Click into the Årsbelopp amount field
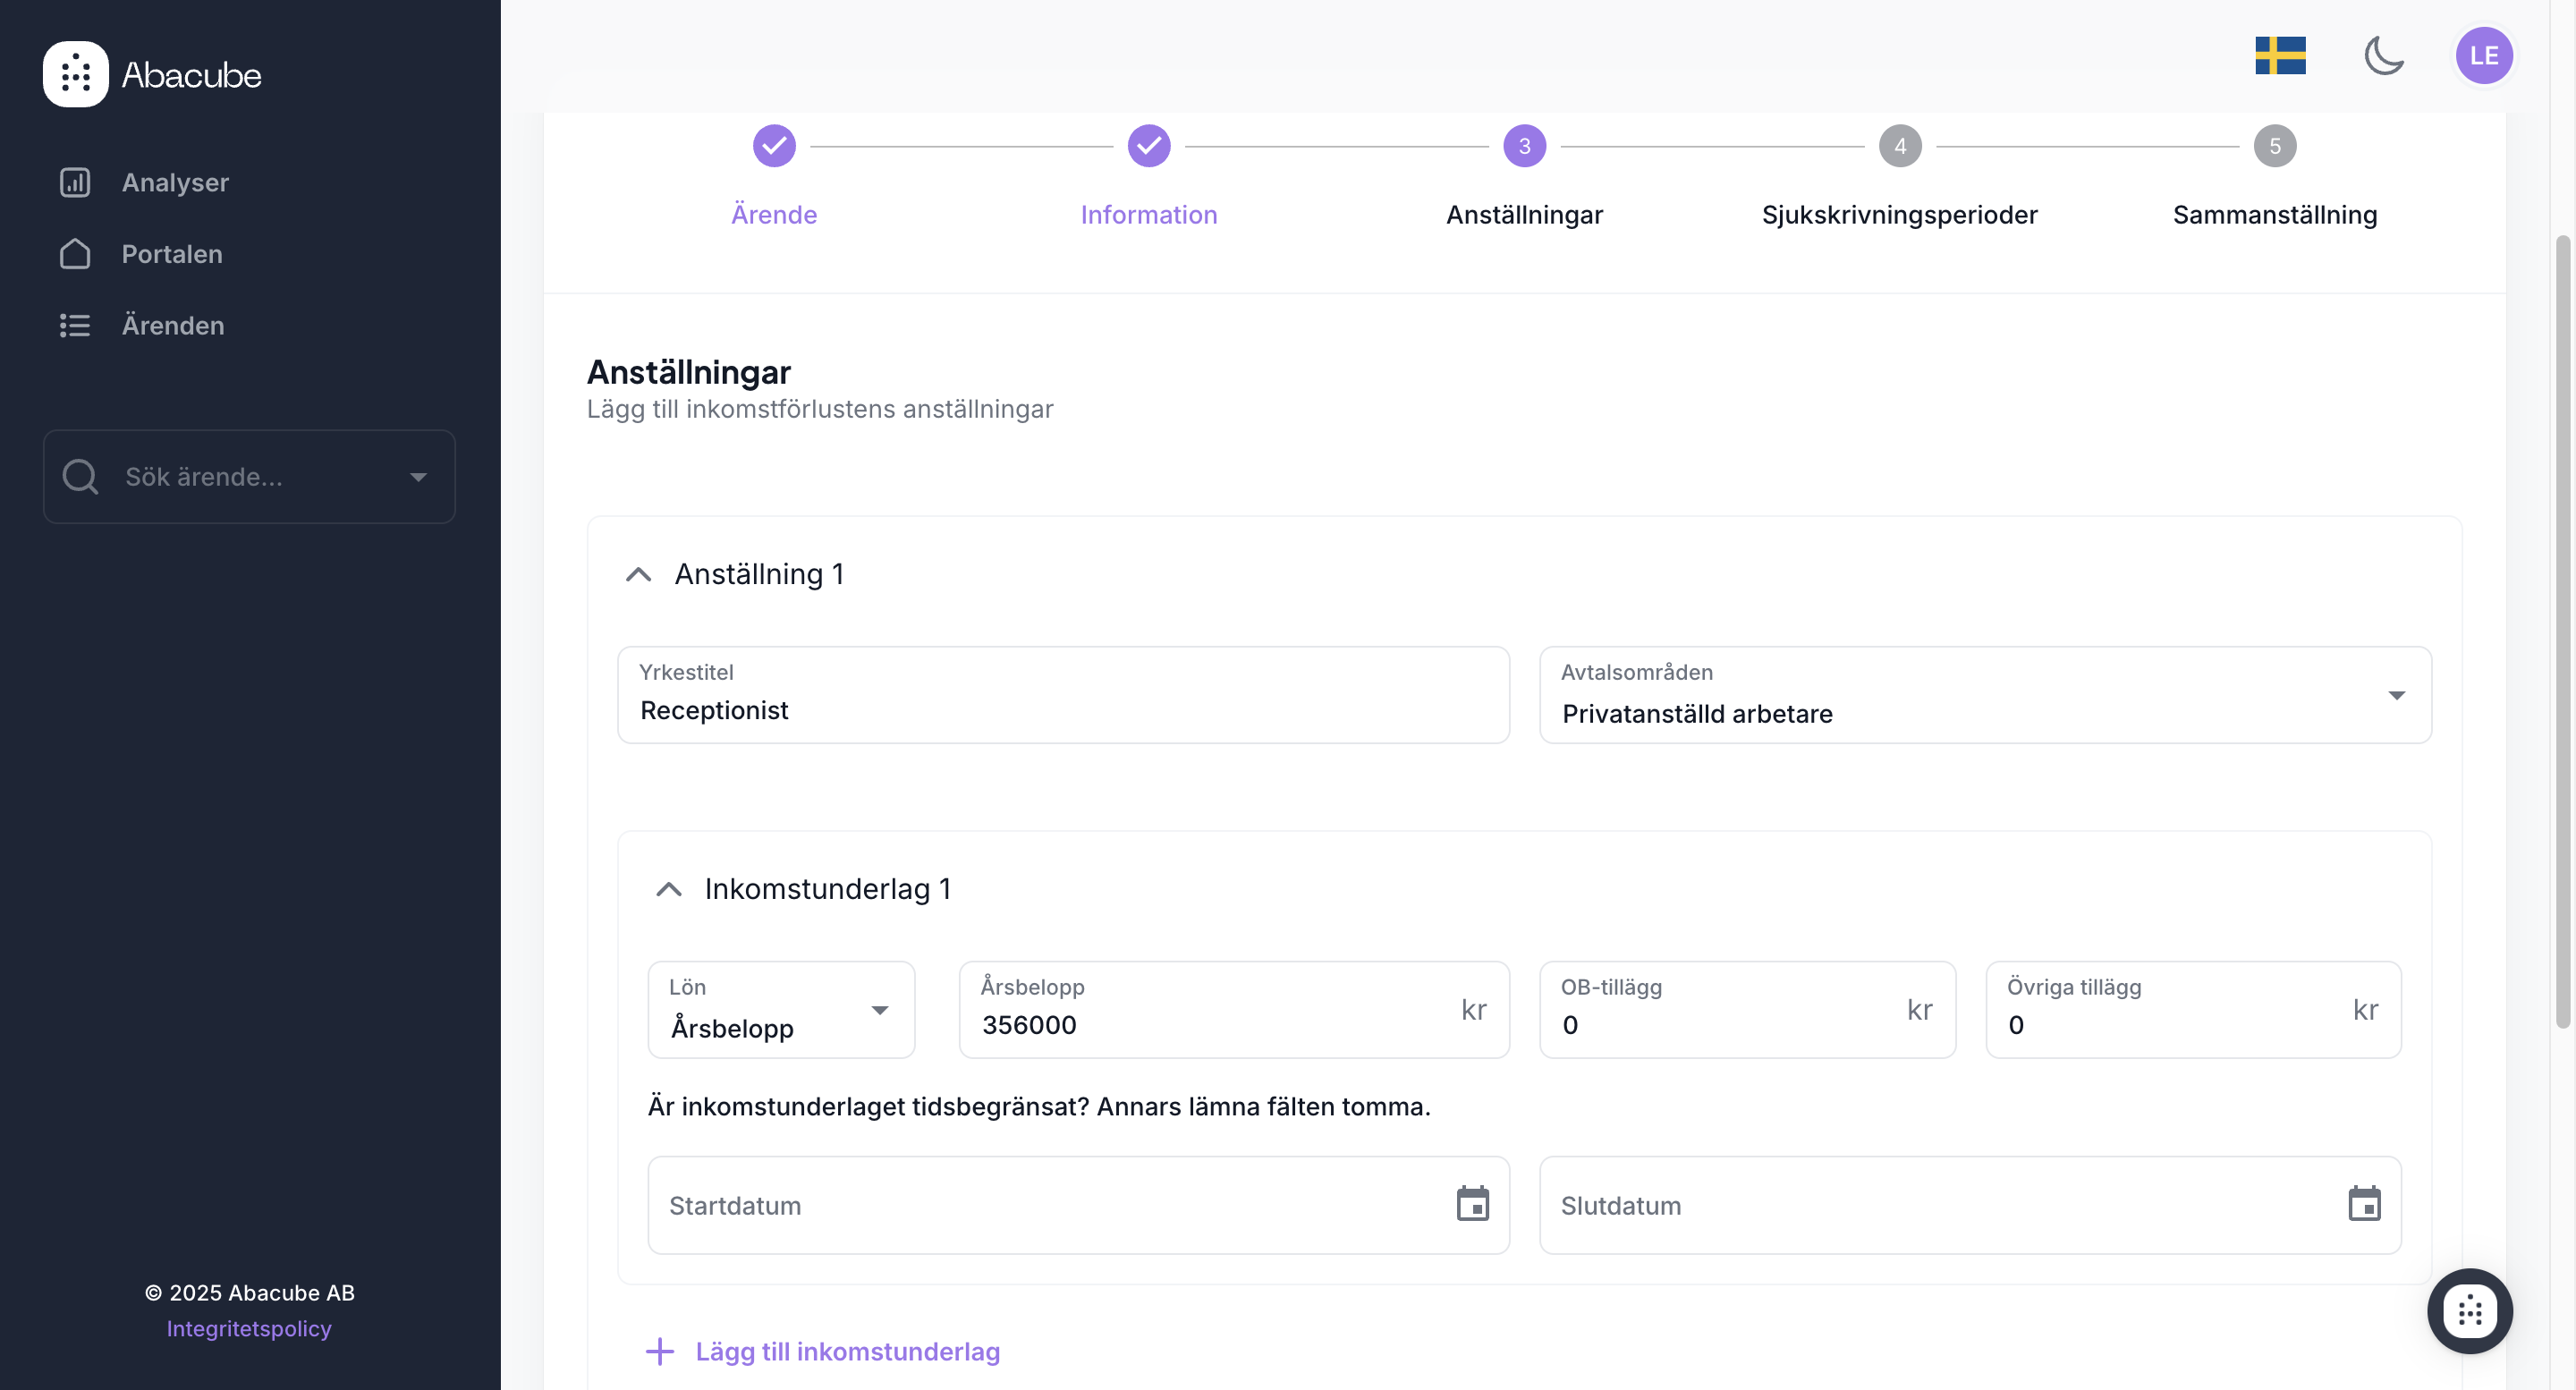 pos(1210,1024)
